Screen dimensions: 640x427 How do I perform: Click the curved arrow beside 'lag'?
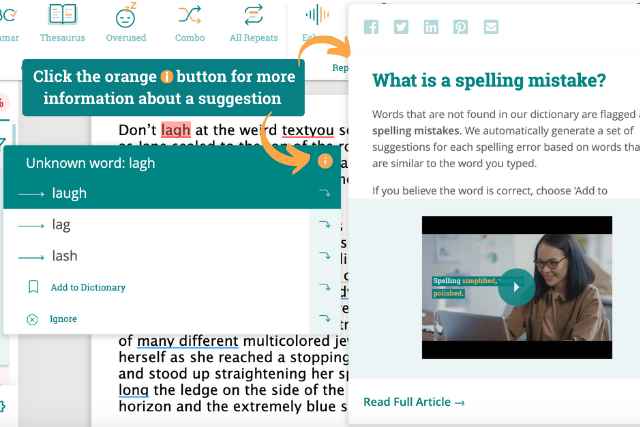click(325, 224)
